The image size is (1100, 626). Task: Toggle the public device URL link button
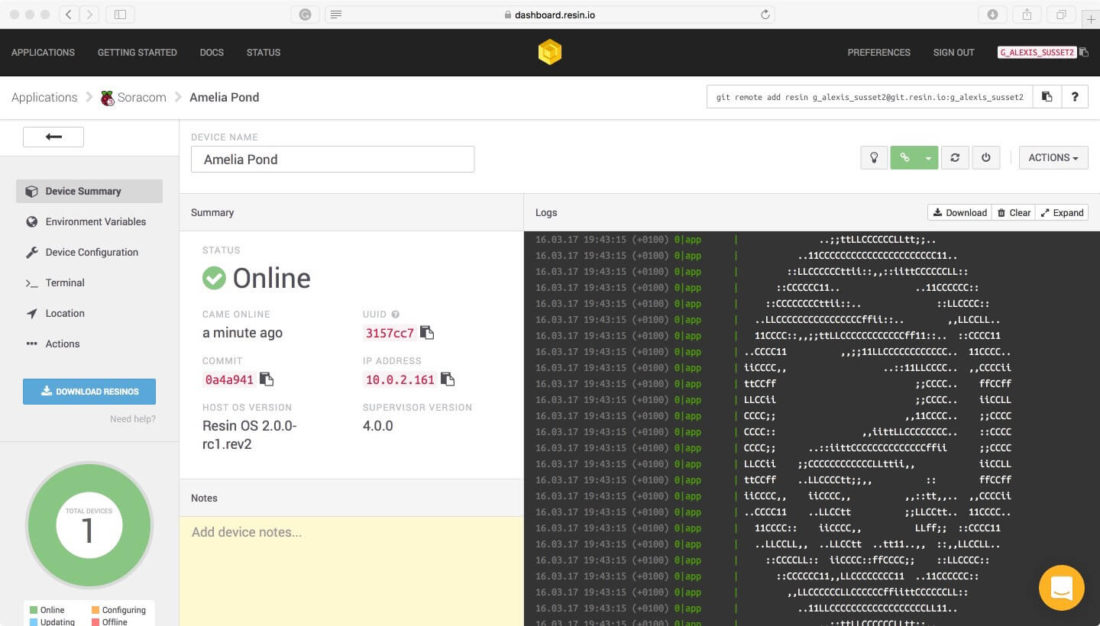point(905,157)
